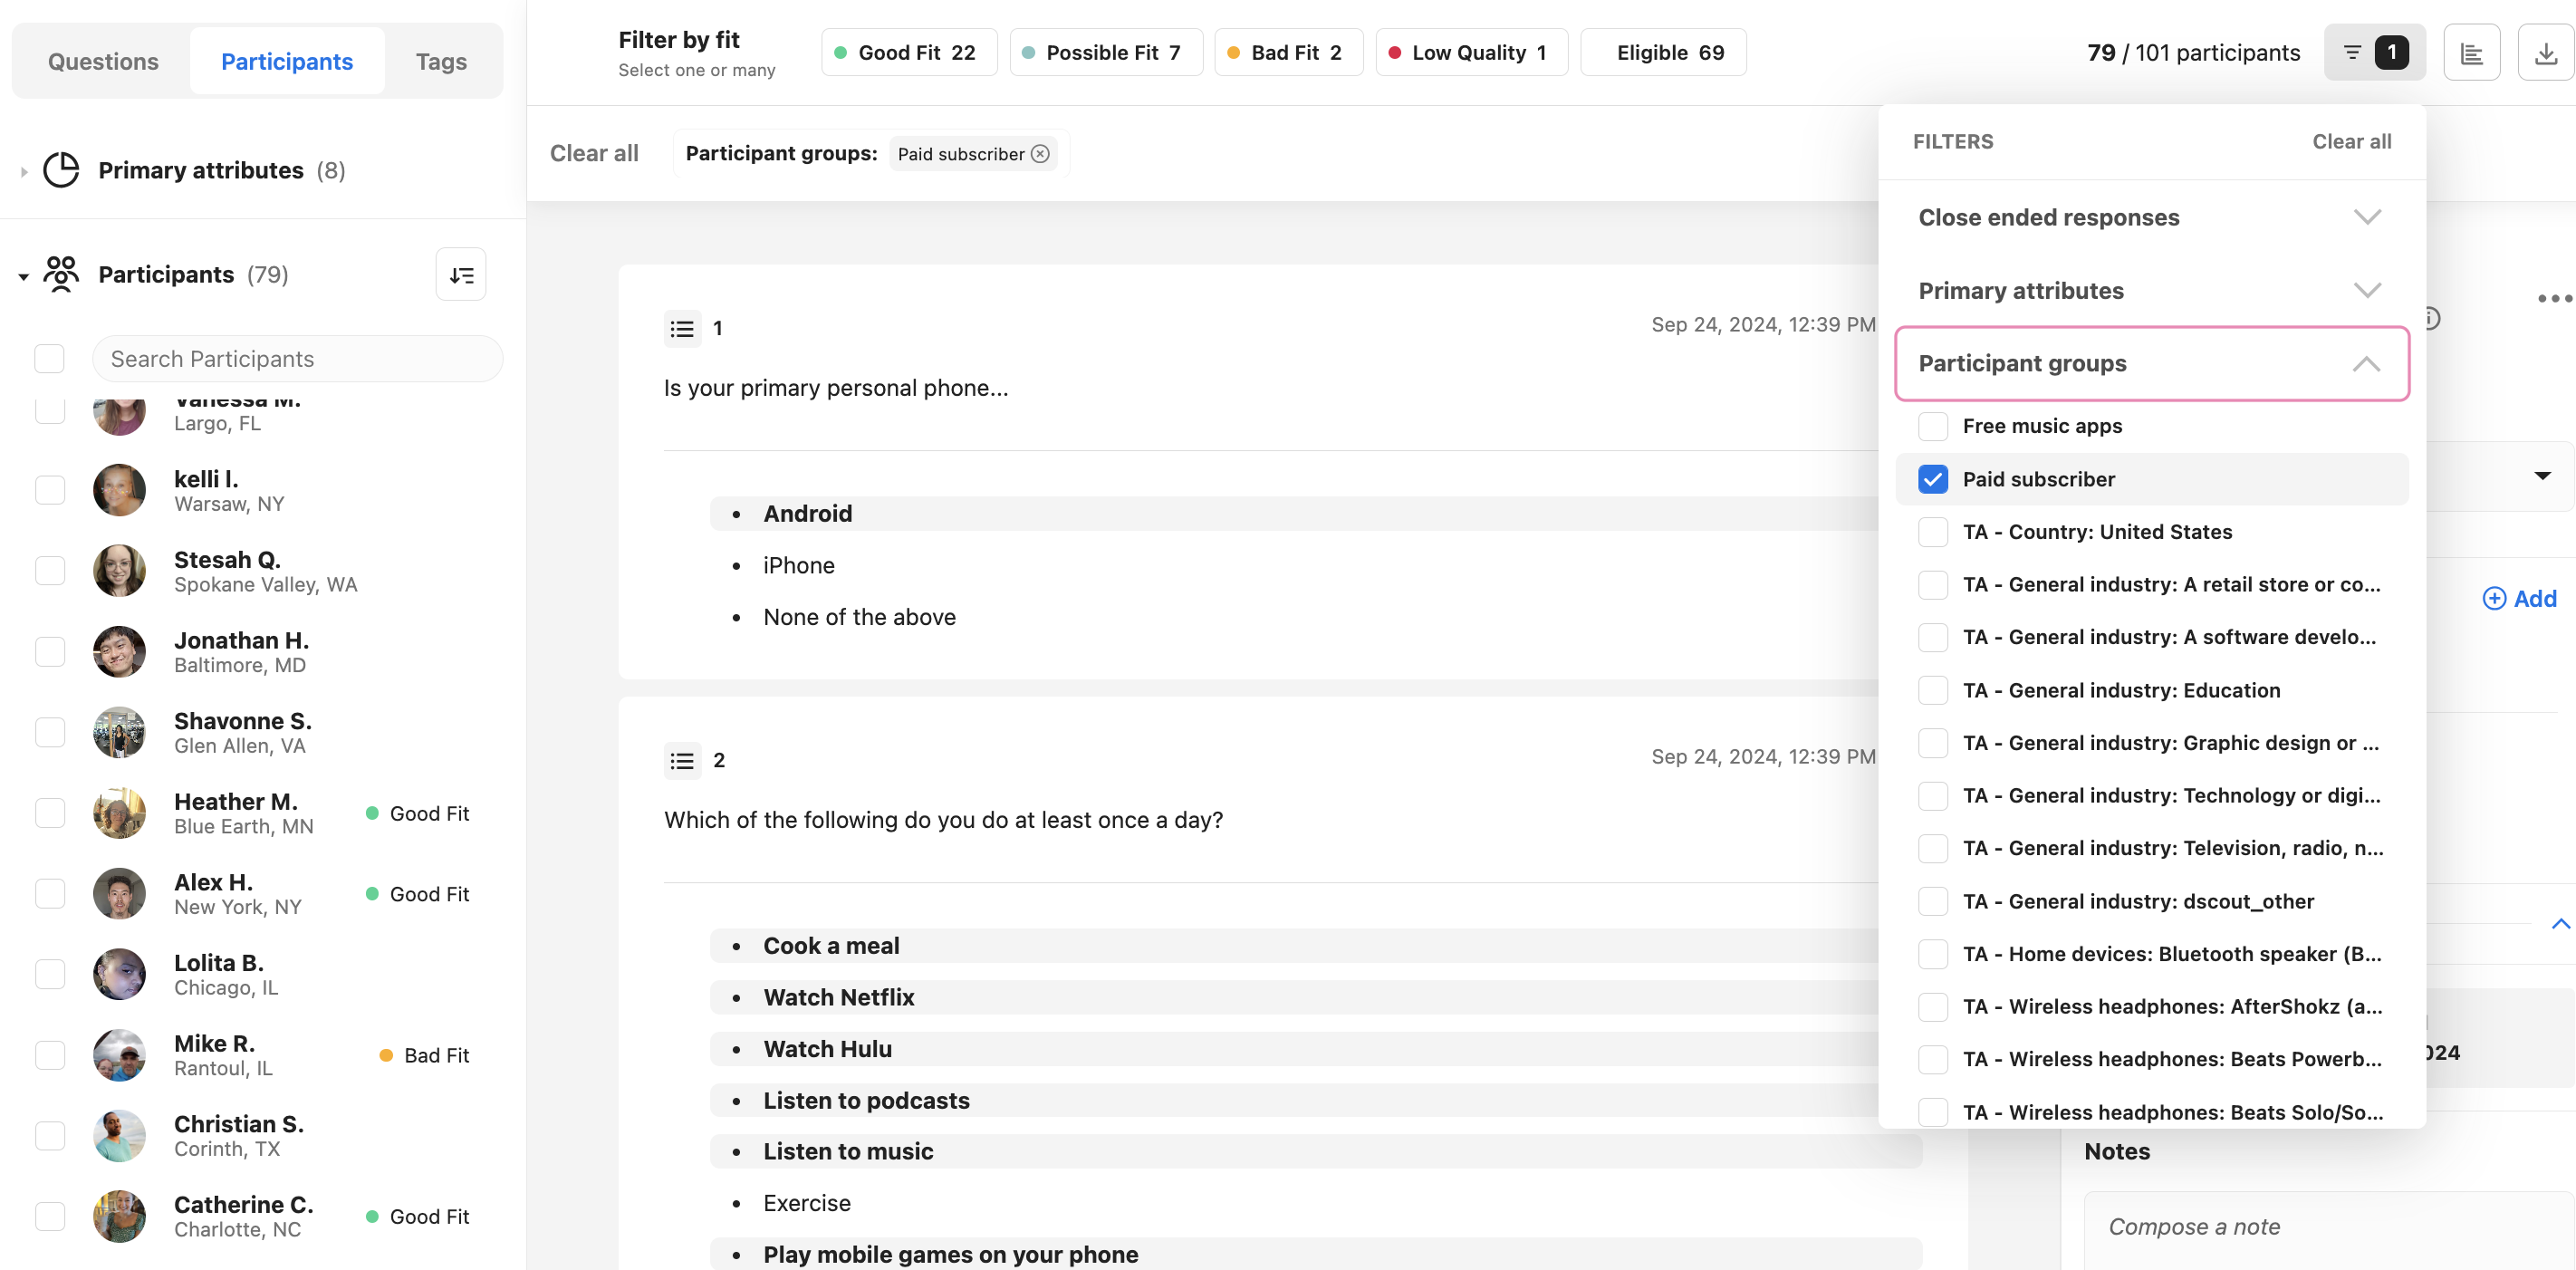Remove the Paid subscriber filter chip
Viewport: 2576px width, 1270px height.
[x=1040, y=153]
